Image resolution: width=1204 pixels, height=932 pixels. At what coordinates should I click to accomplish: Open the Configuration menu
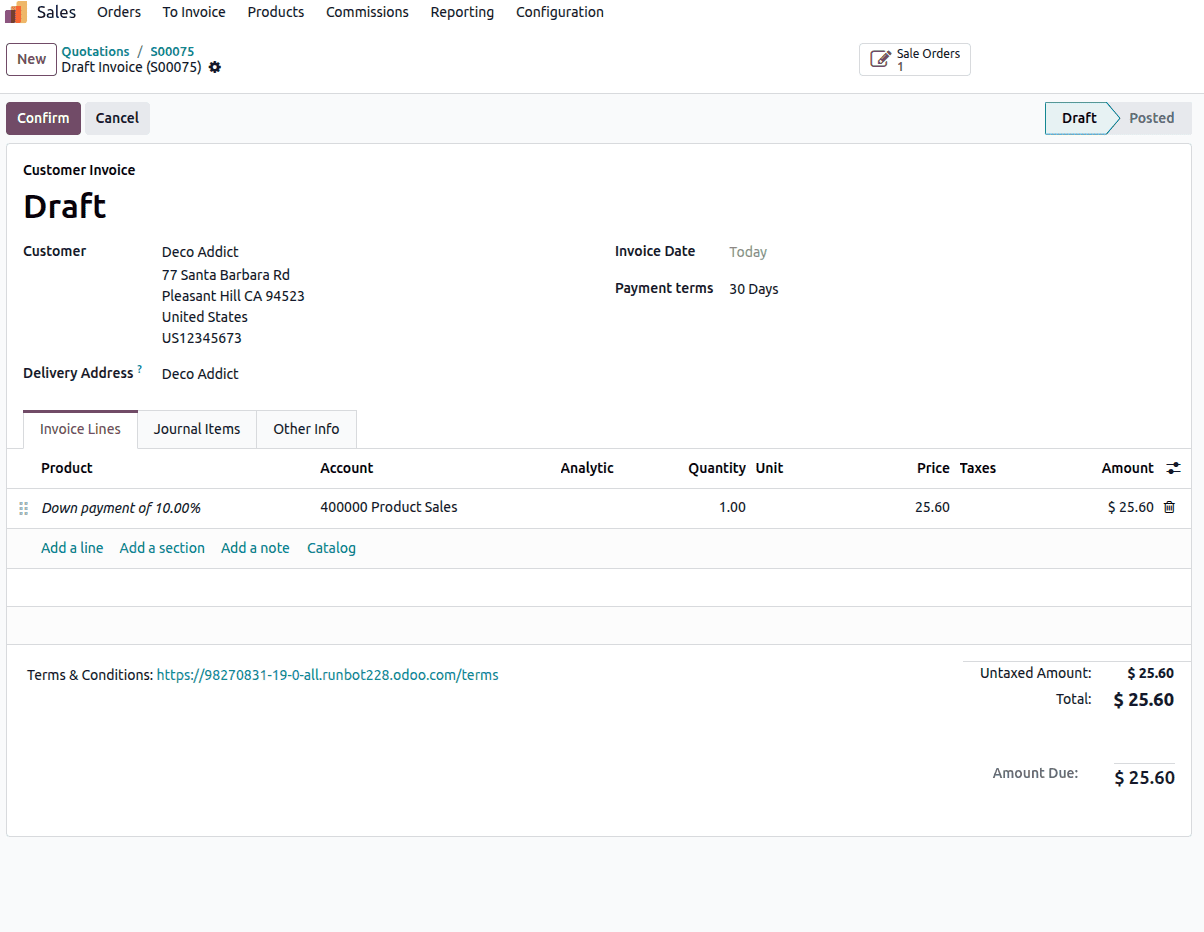(559, 12)
